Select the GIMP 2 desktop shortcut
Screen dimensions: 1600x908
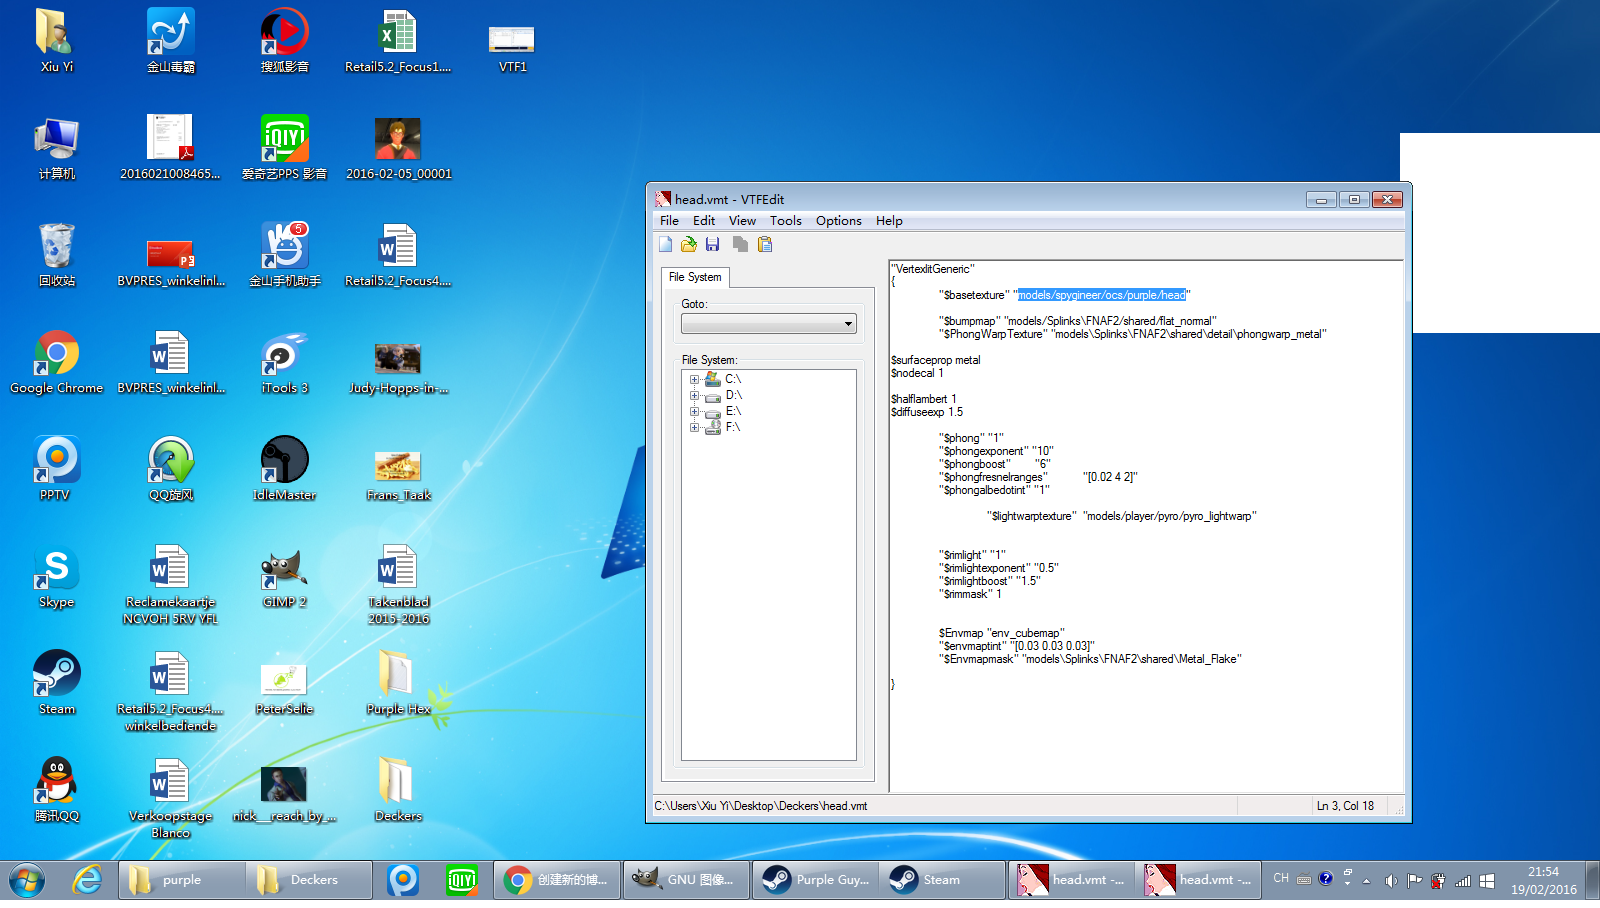click(x=284, y=576)
